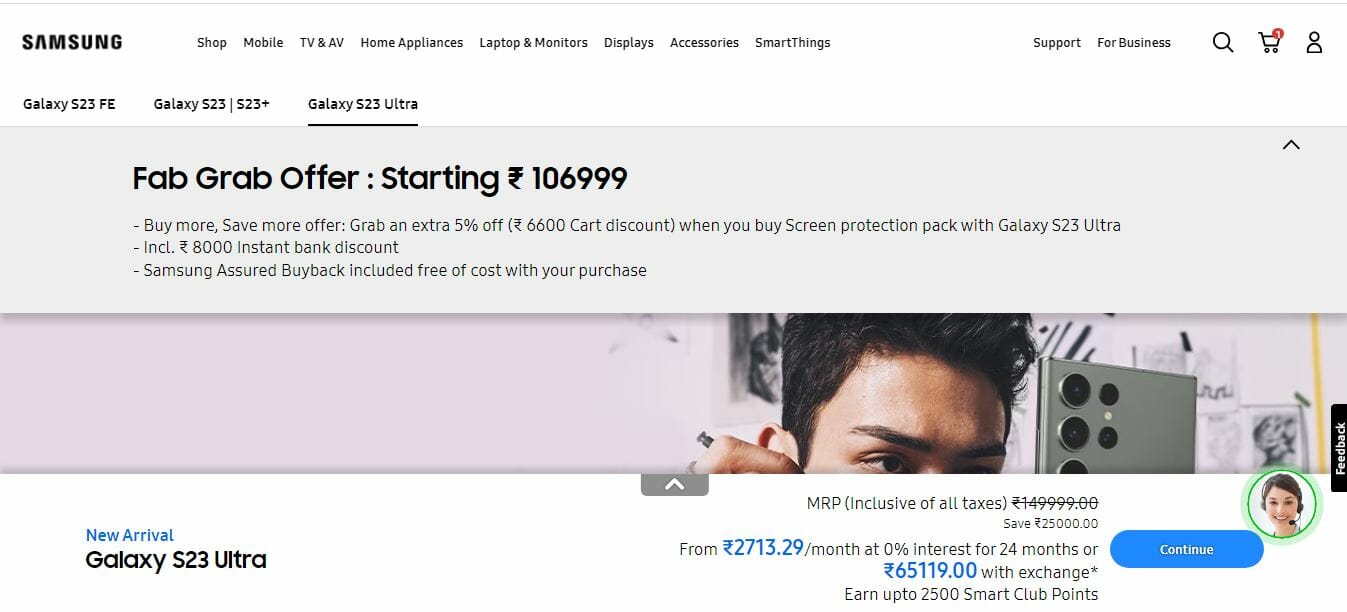Open the Laptop & Monitors menu

click(533, 43)
